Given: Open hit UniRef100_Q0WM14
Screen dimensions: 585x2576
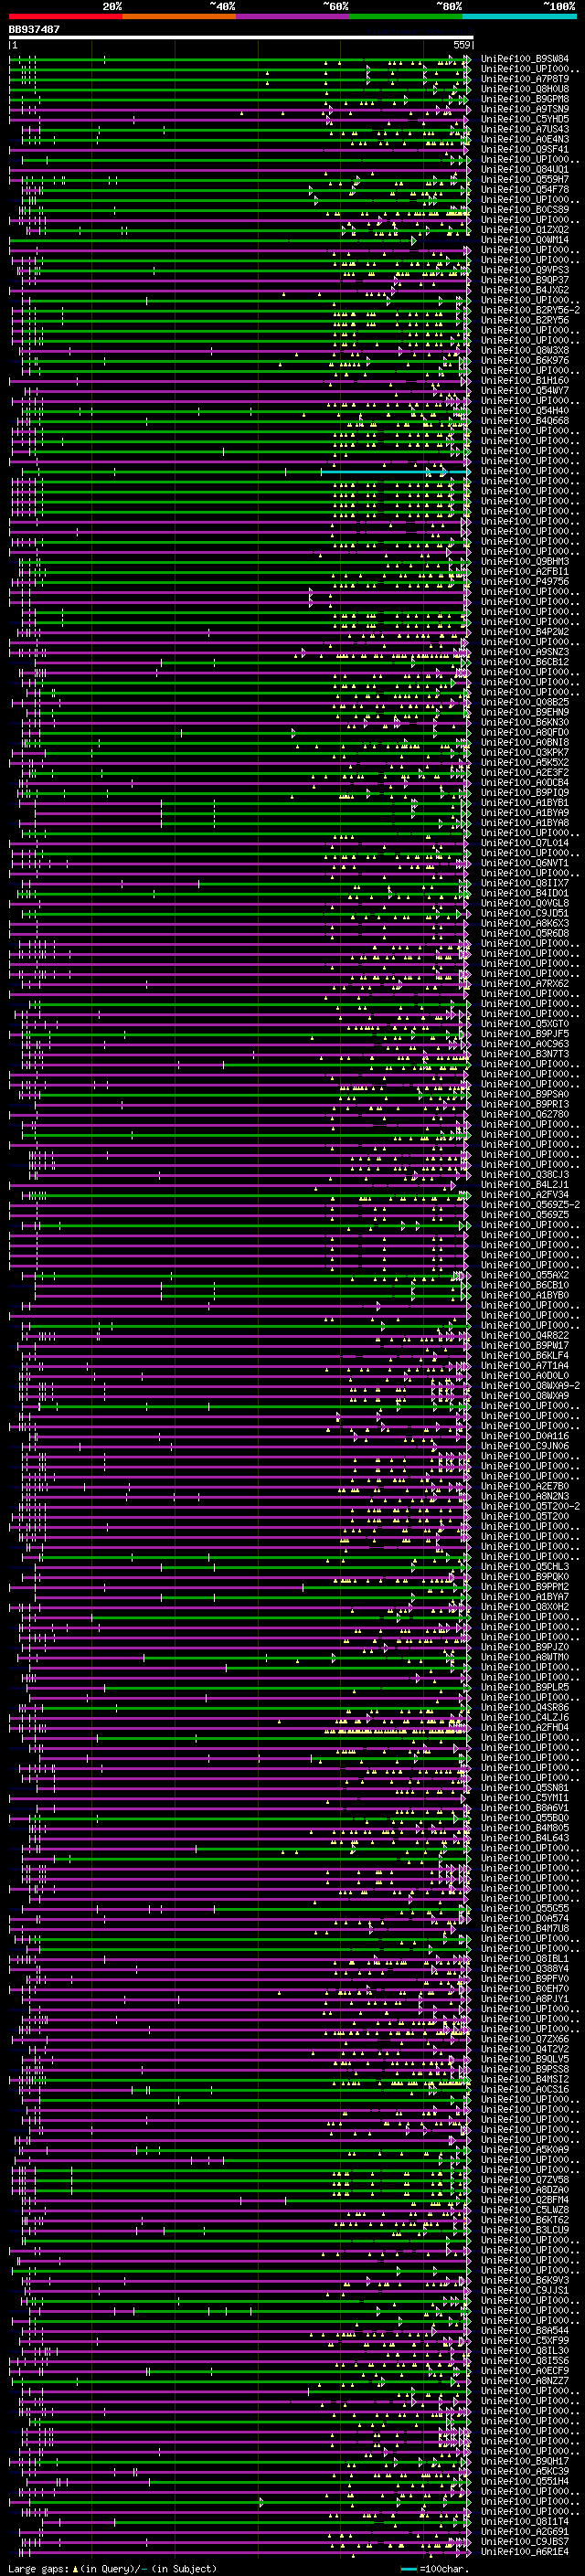Looking at the screenshot, I should (525, 240).
